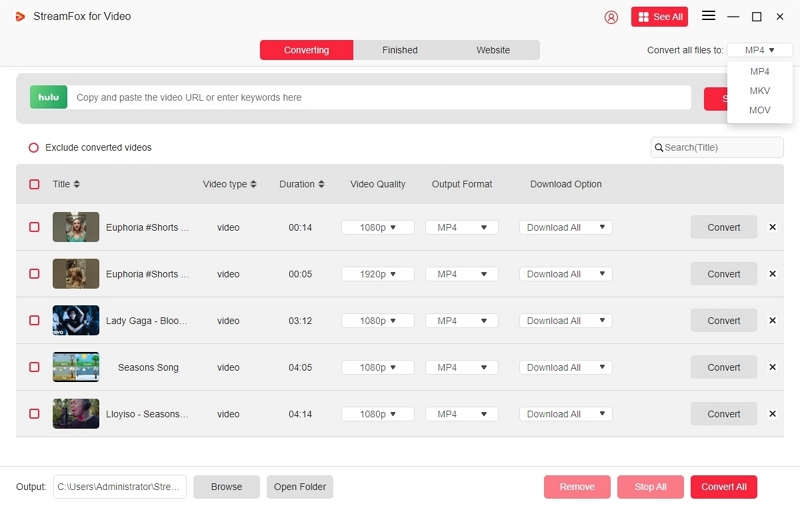Click the Remove button

pyautogui.click(x=577, y=487)
